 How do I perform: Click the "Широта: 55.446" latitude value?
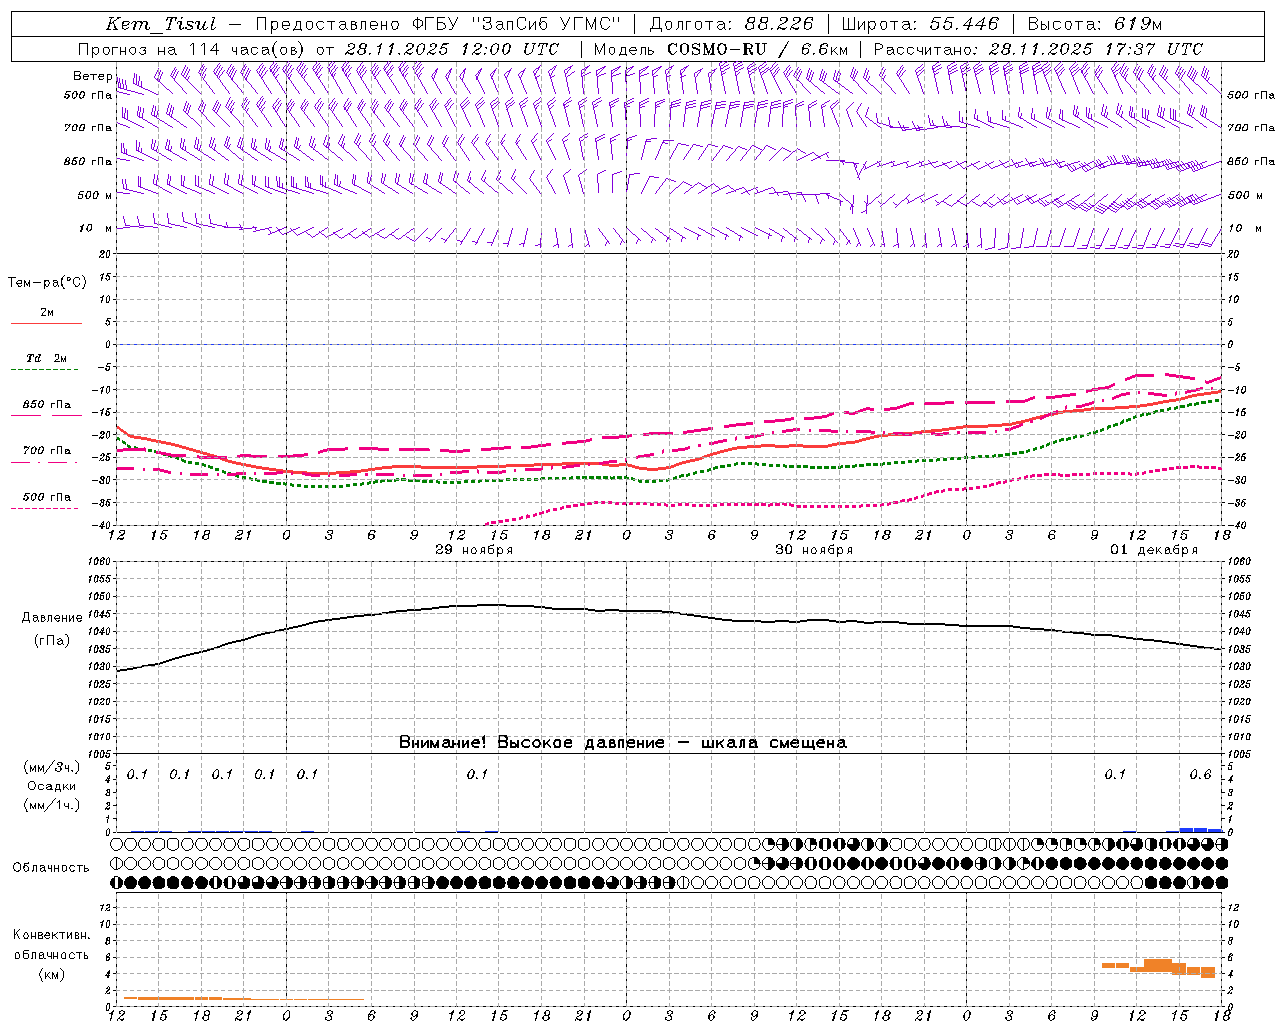[920, 24]
